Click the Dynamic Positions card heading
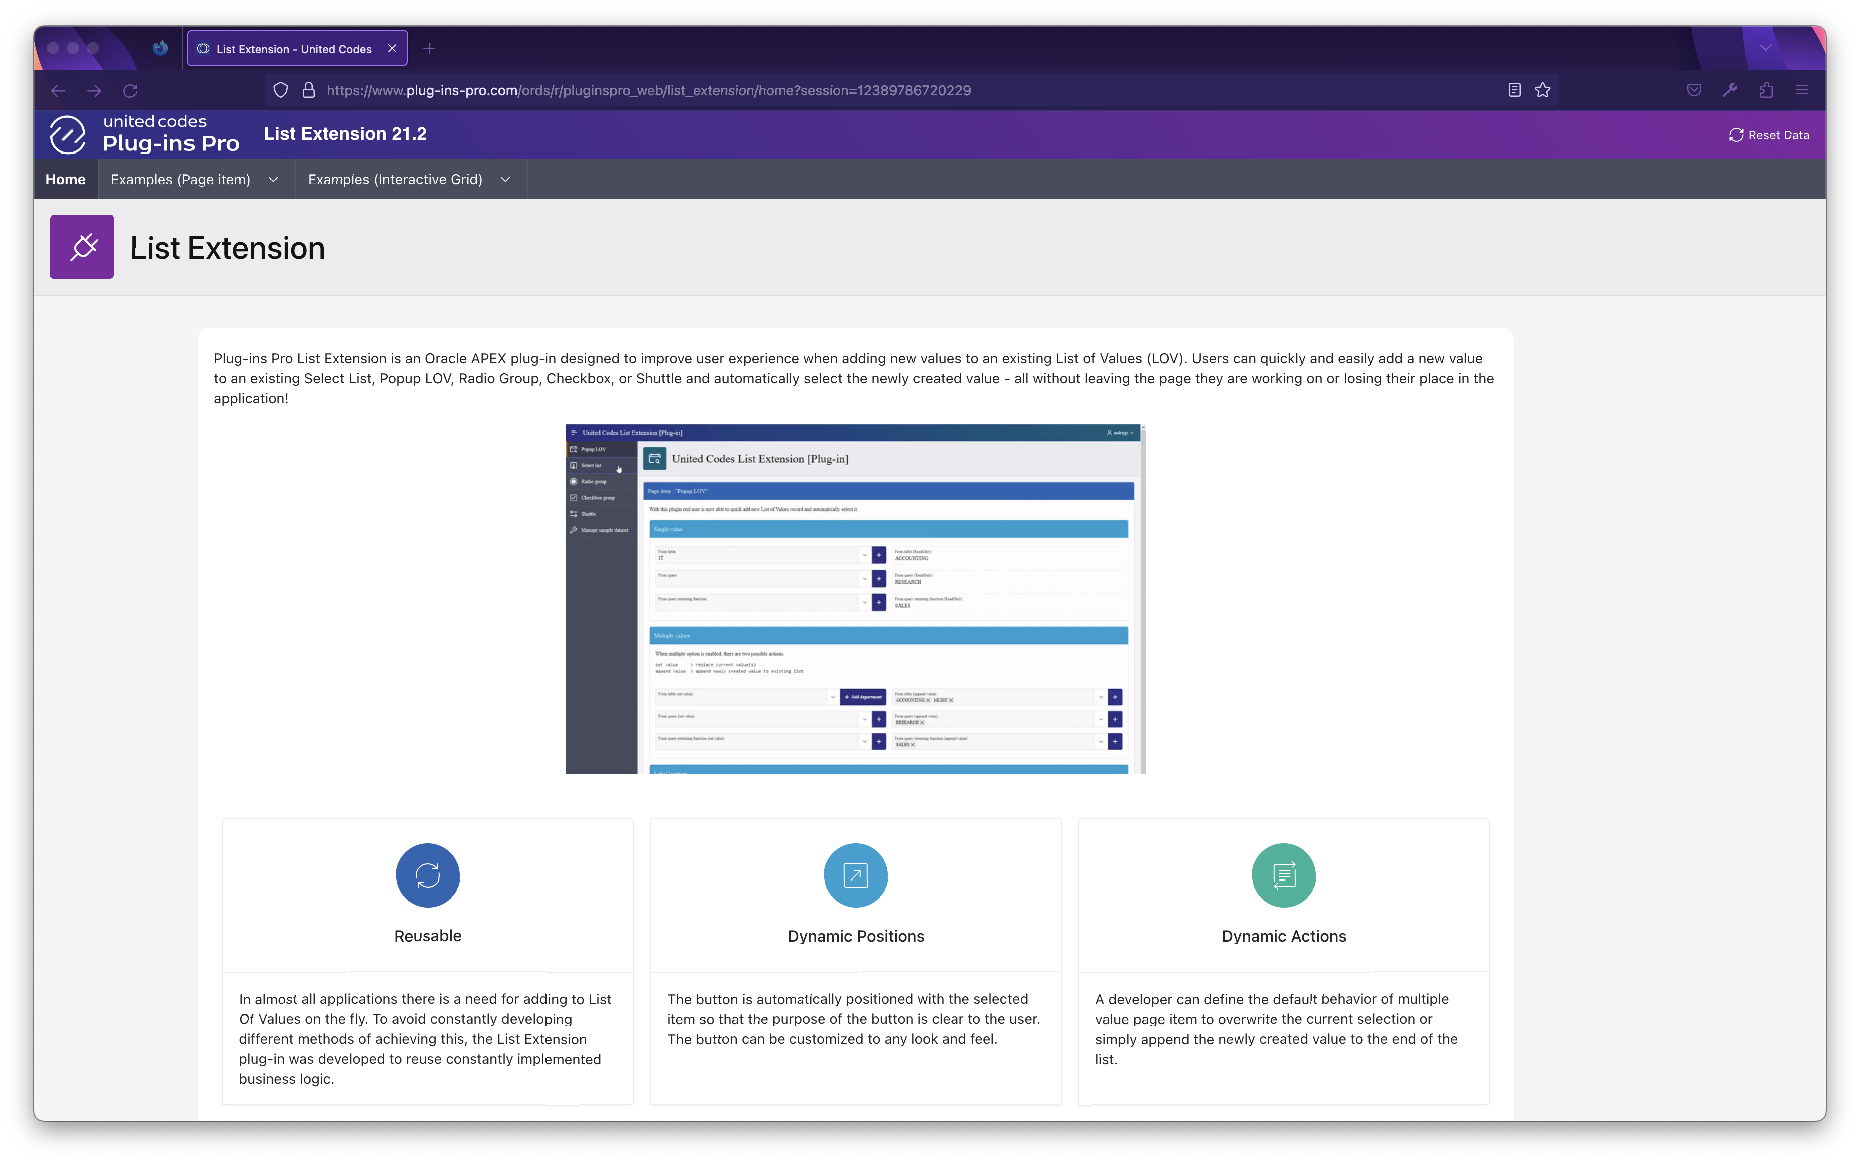Screen dimensions: 1860x1163 [x=856, y=936]
